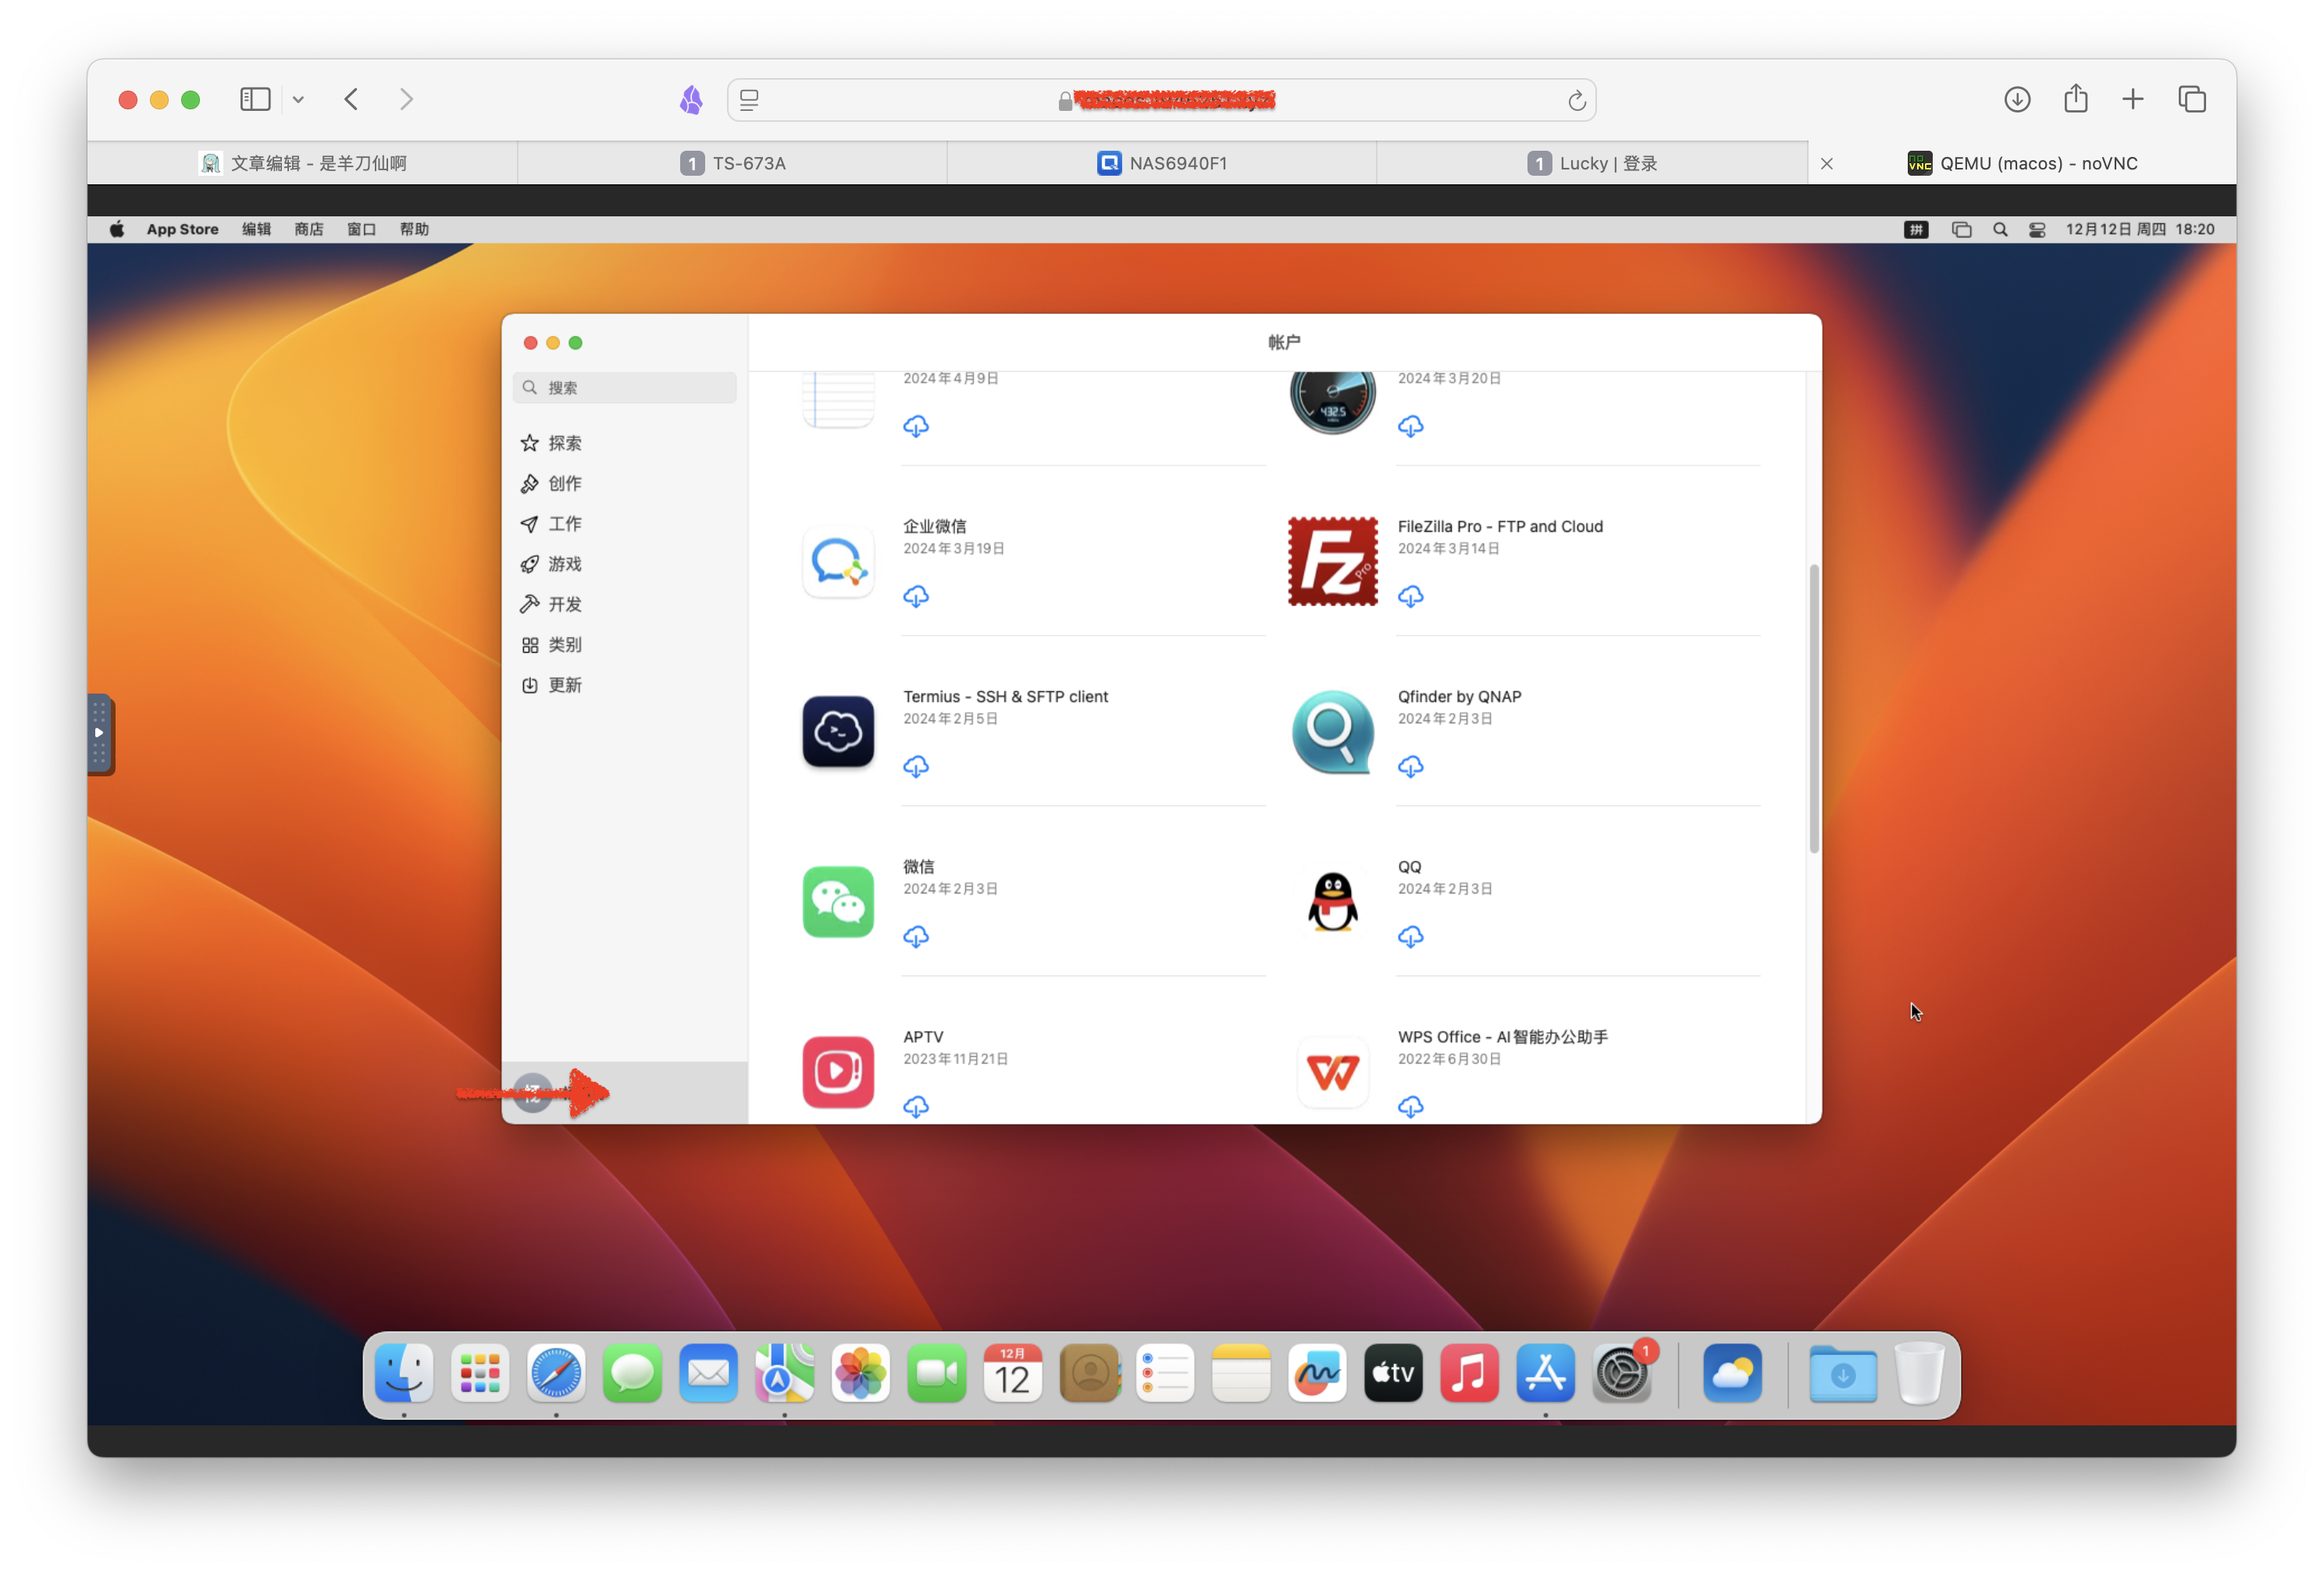The height and width of the screenshot is (1573, 2324).
Task: Open Launchpad in the Dock
Action: point(480,1374)
